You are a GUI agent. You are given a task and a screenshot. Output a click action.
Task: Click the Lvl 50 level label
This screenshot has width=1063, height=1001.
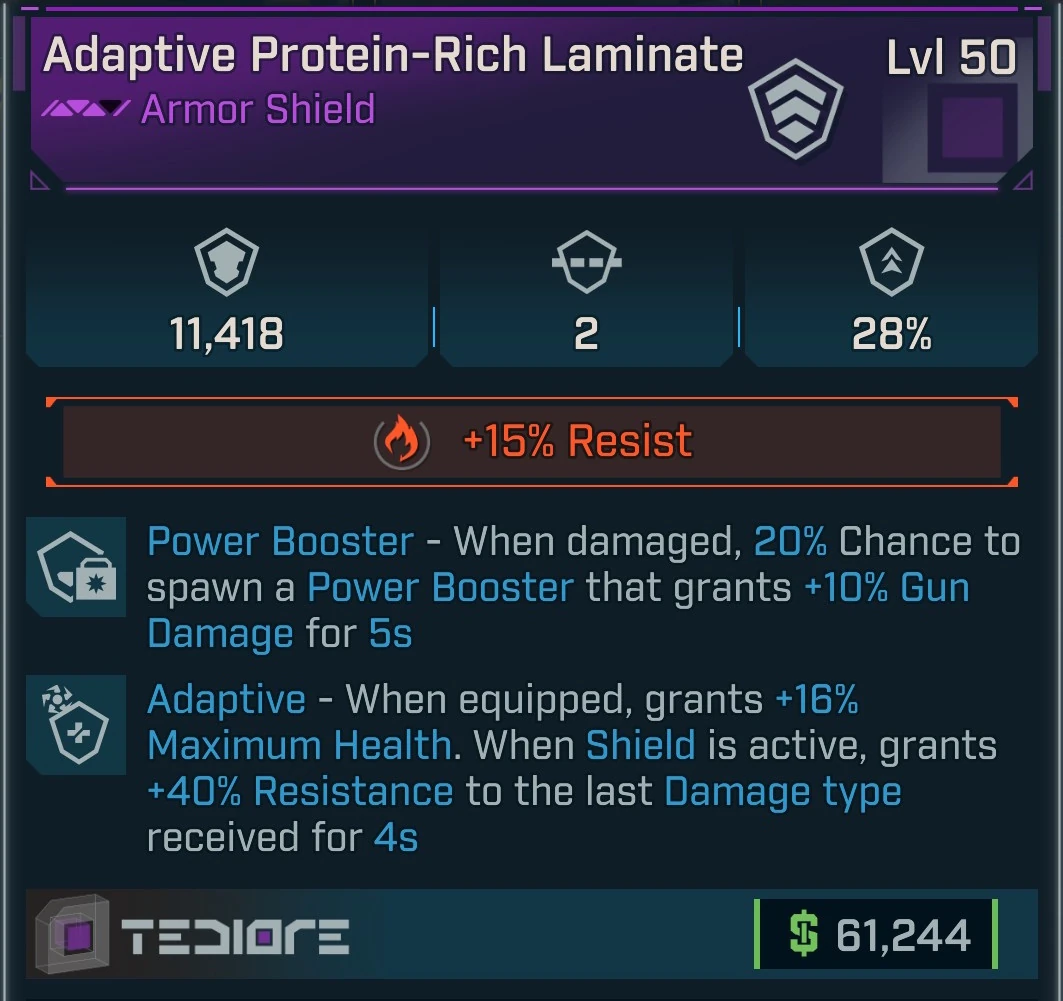(x=951, y=58)
